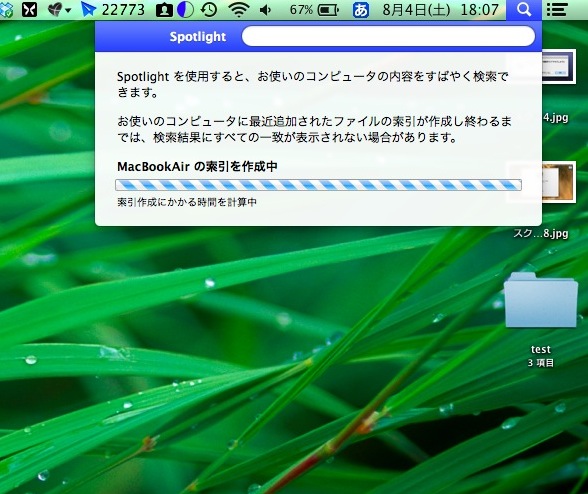Click the battery status icon
588x494 pixels.
[x=328, y=10]
